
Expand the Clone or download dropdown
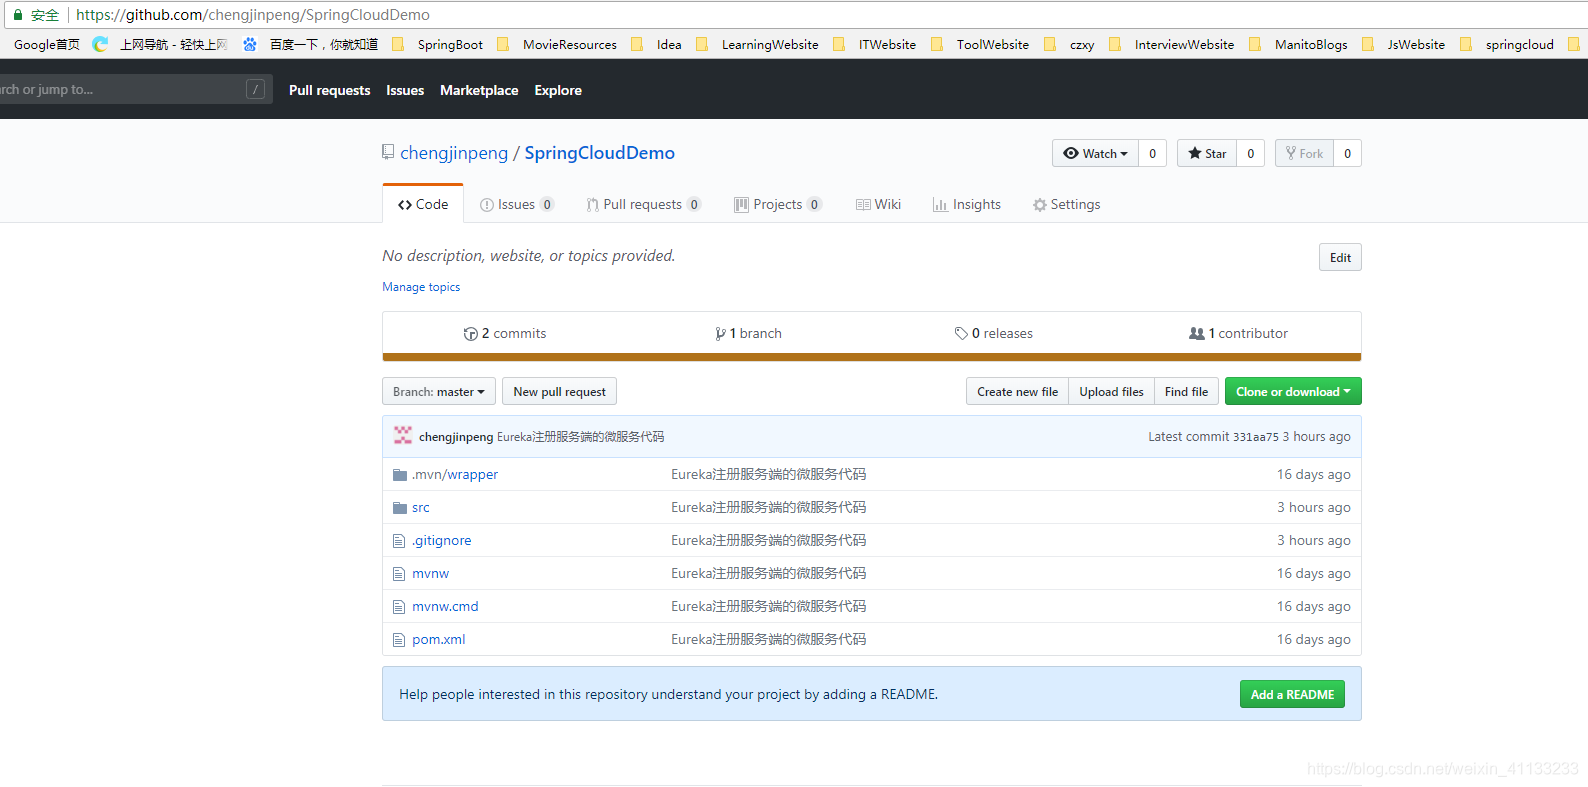1293,391
